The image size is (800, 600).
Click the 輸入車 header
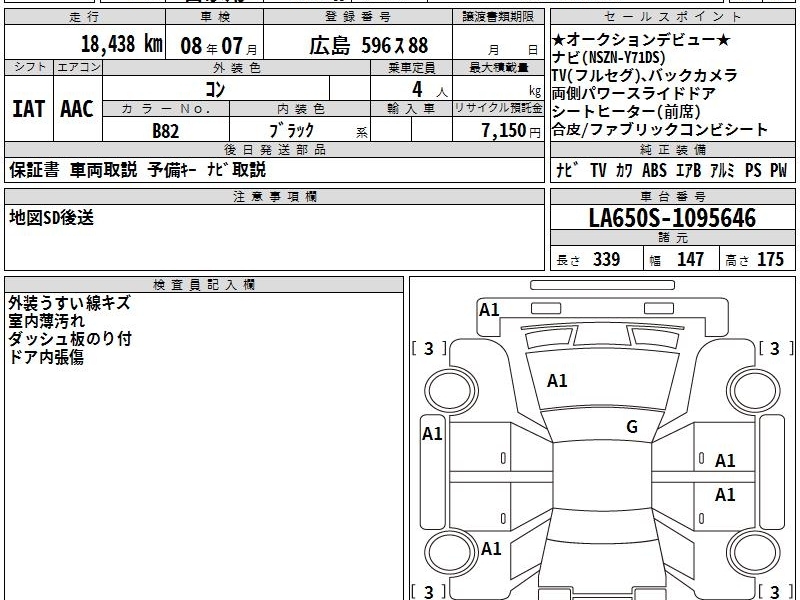[x=411, y=109]
